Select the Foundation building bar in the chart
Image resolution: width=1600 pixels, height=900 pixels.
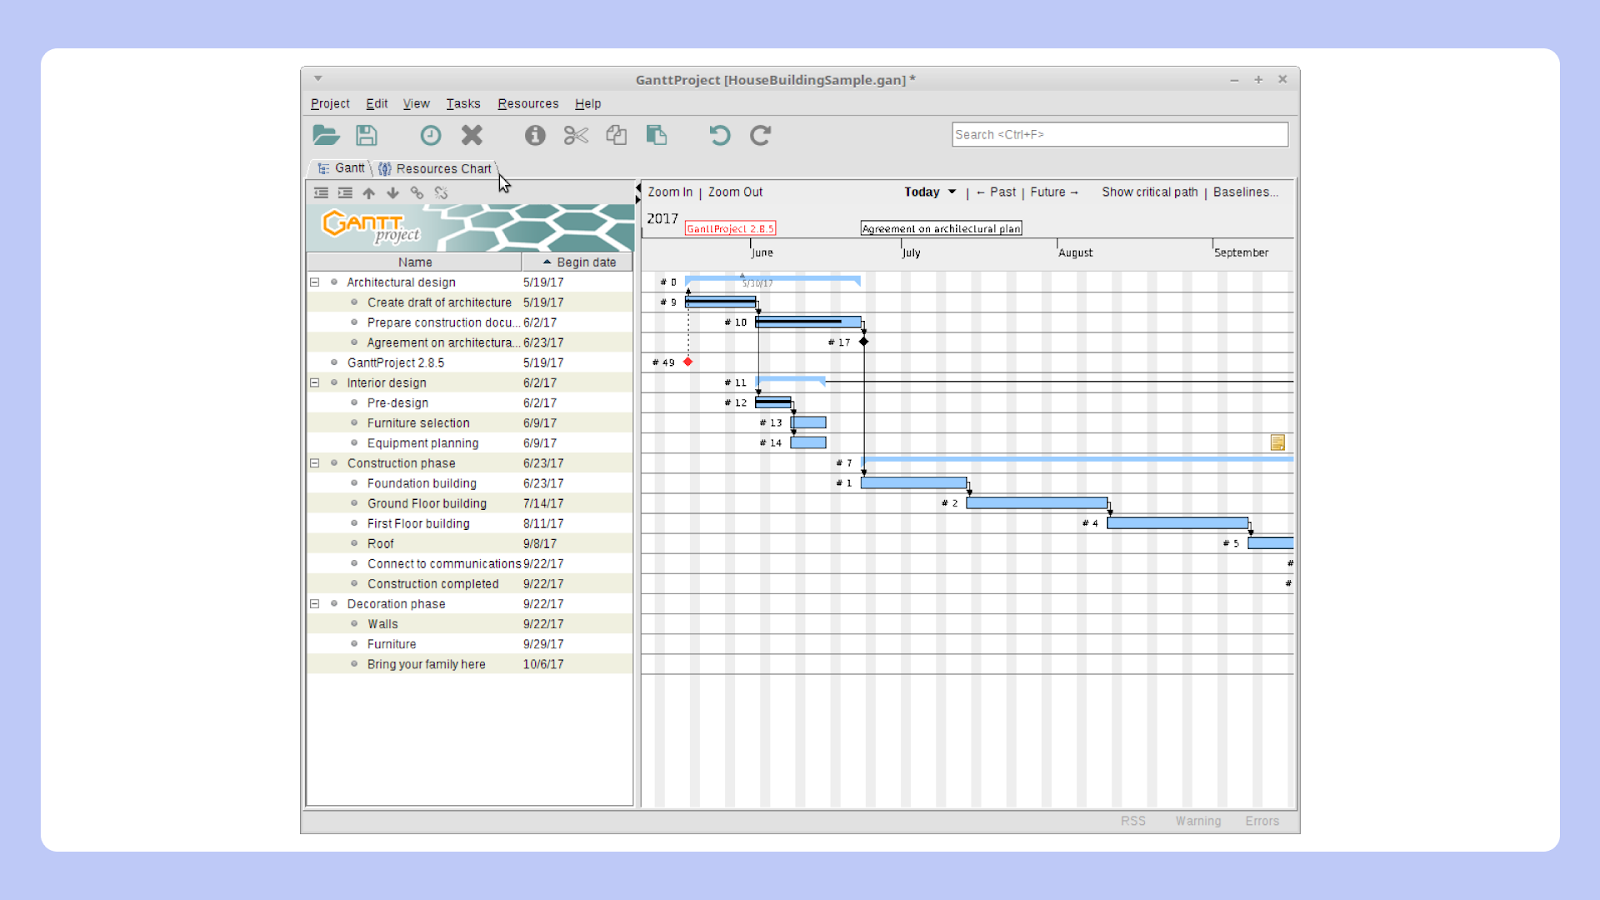coord(913,483)
